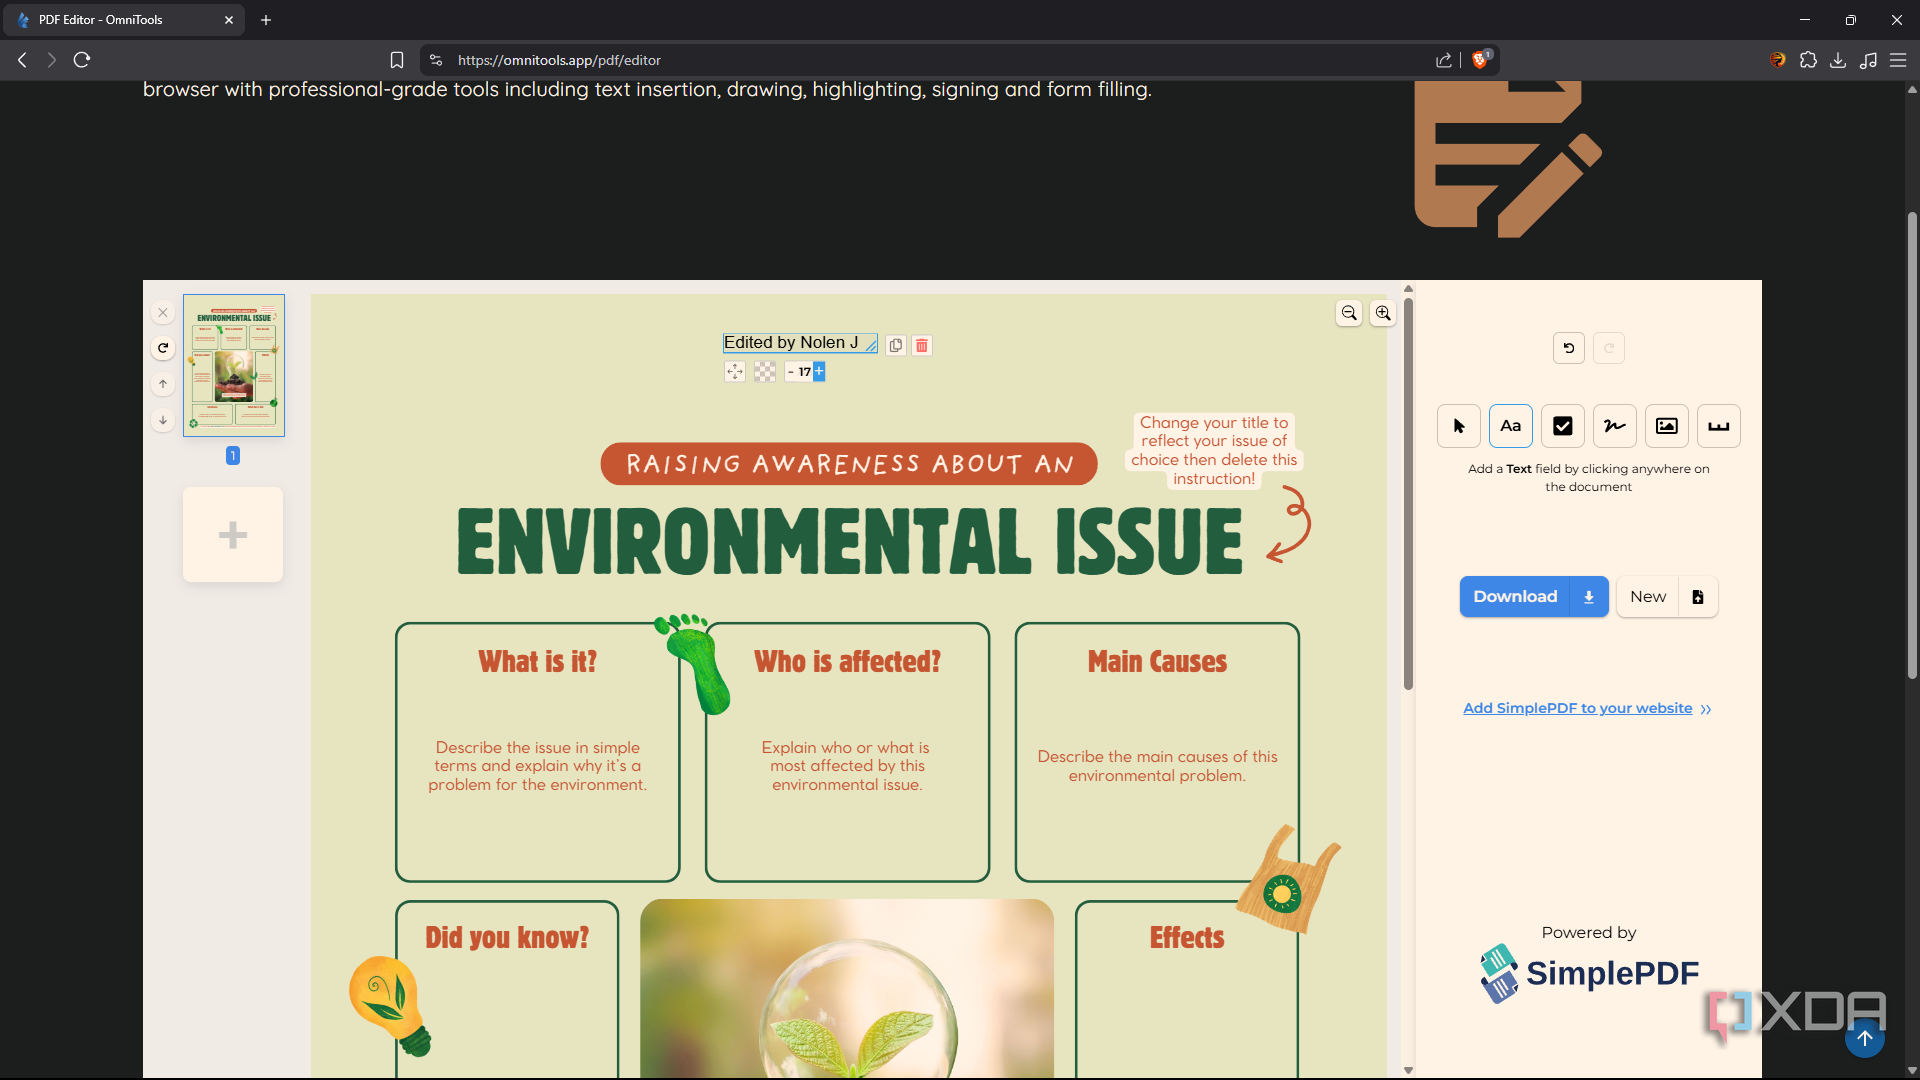Add a new page with plus tile
Screen dimensions: 1920x1080
(x=233, y=535)
